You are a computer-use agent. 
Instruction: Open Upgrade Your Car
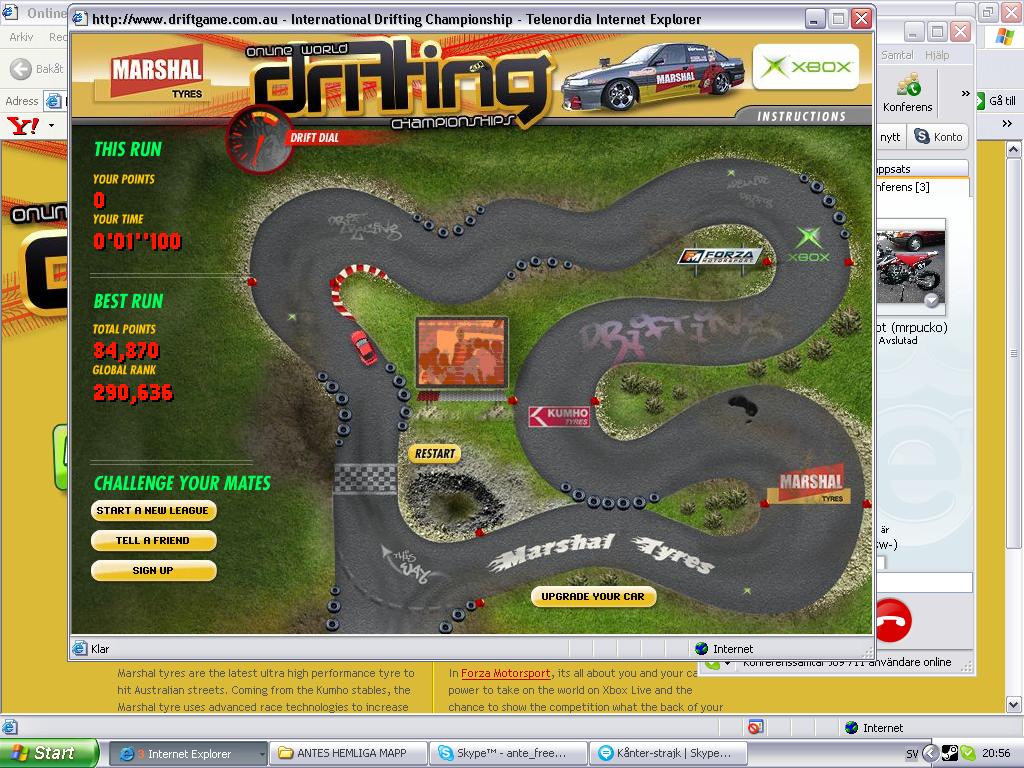(x=593, y=596)
